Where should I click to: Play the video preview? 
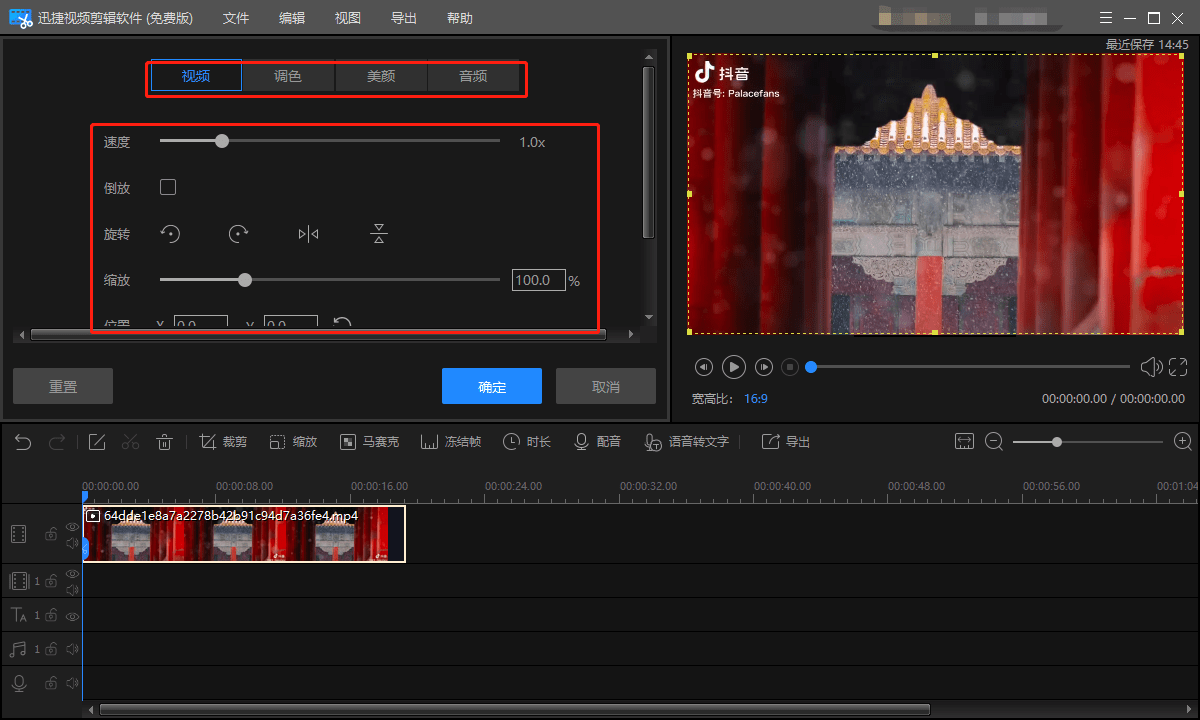(x=734, y=367)
